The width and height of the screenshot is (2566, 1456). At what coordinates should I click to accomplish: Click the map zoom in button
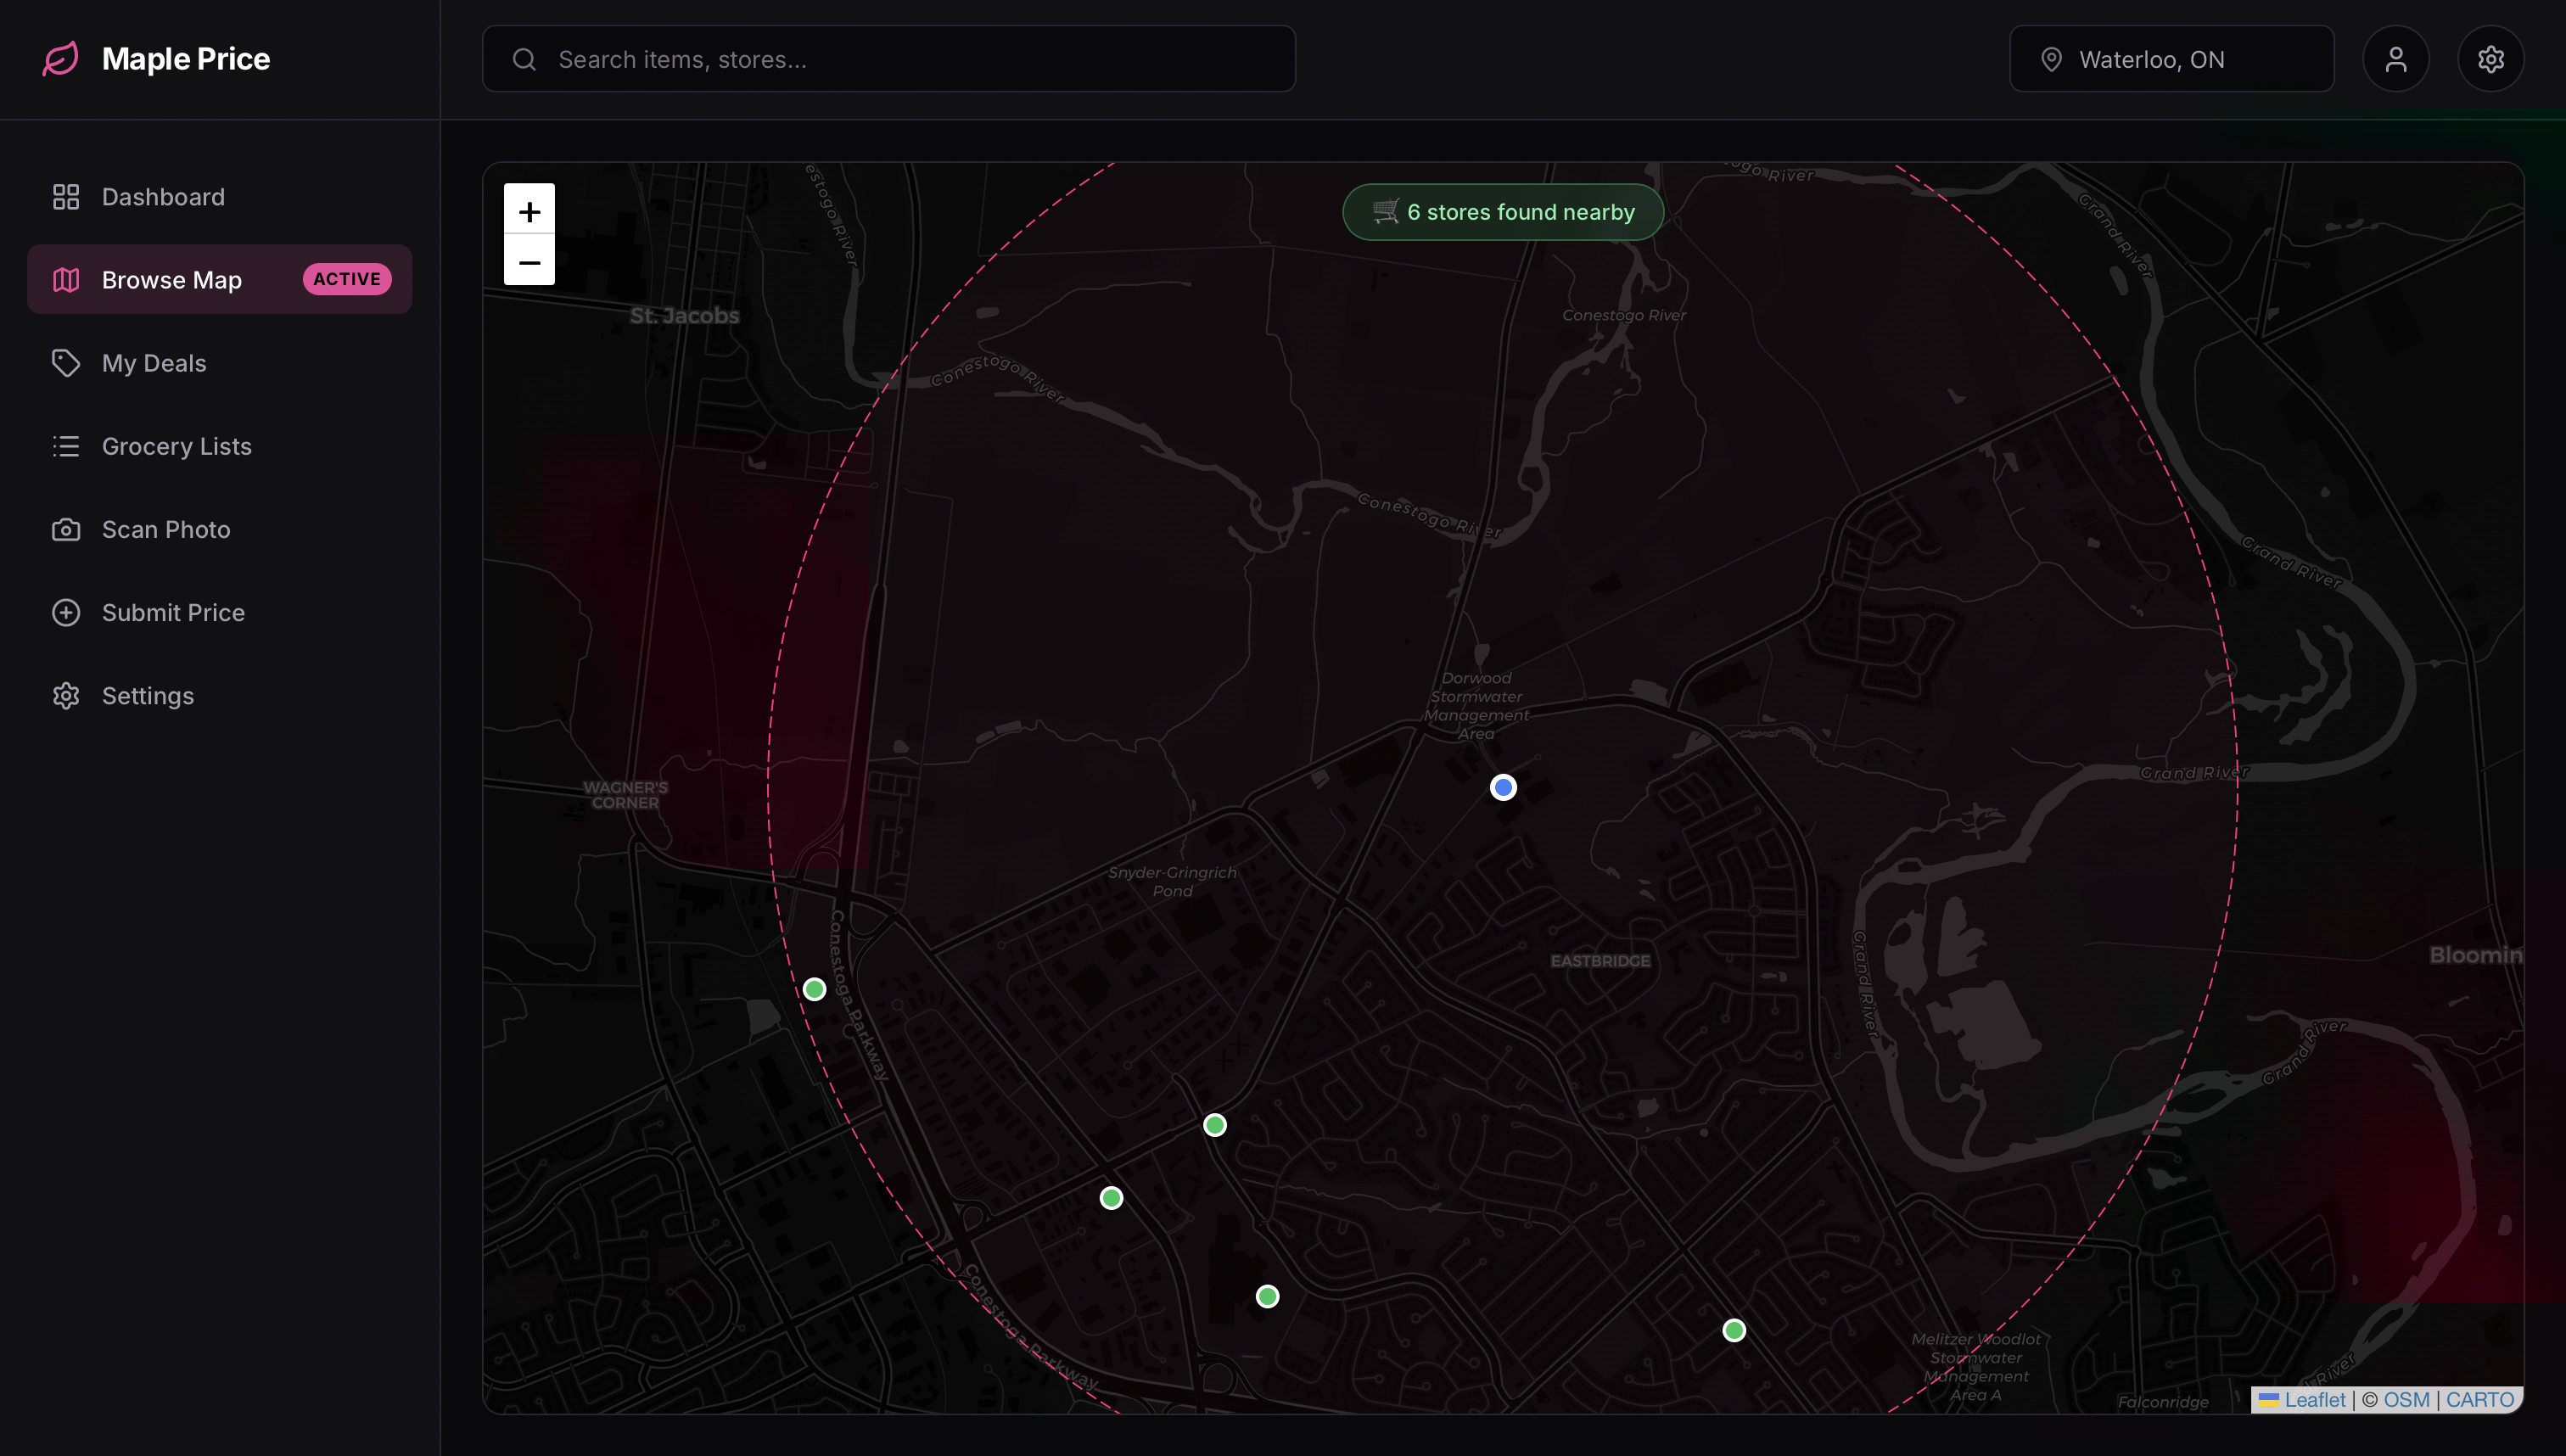pyautogui.click(x=529, y=210)
